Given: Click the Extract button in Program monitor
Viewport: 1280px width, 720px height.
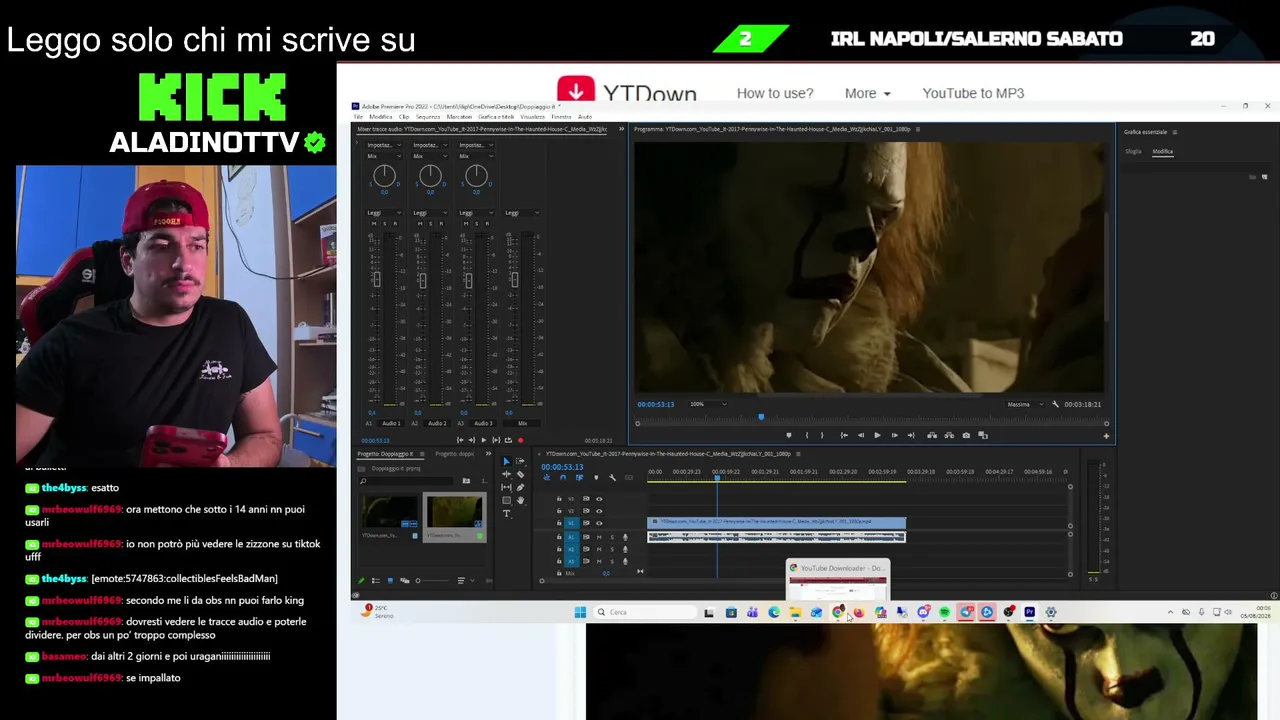Looking at the screenshot, I should tap(948, 435).
